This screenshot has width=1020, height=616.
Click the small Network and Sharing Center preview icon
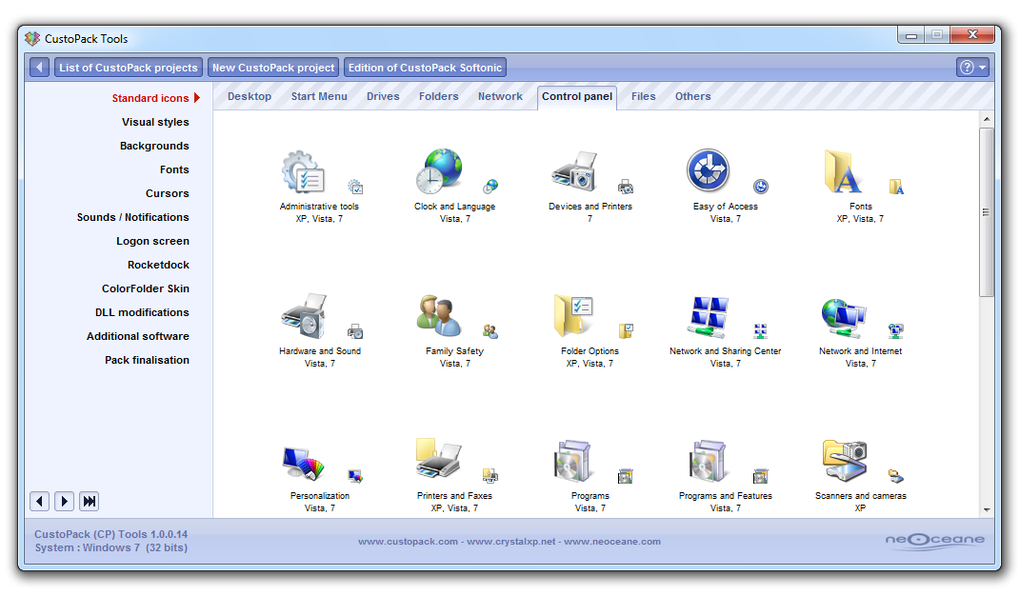pyautogui.click(x=760, y=331)
